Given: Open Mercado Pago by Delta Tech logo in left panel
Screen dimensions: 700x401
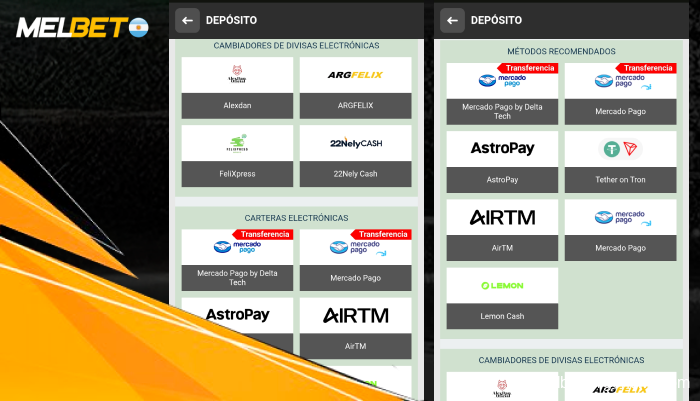Looking at the screenshot, I should [237, 247].
